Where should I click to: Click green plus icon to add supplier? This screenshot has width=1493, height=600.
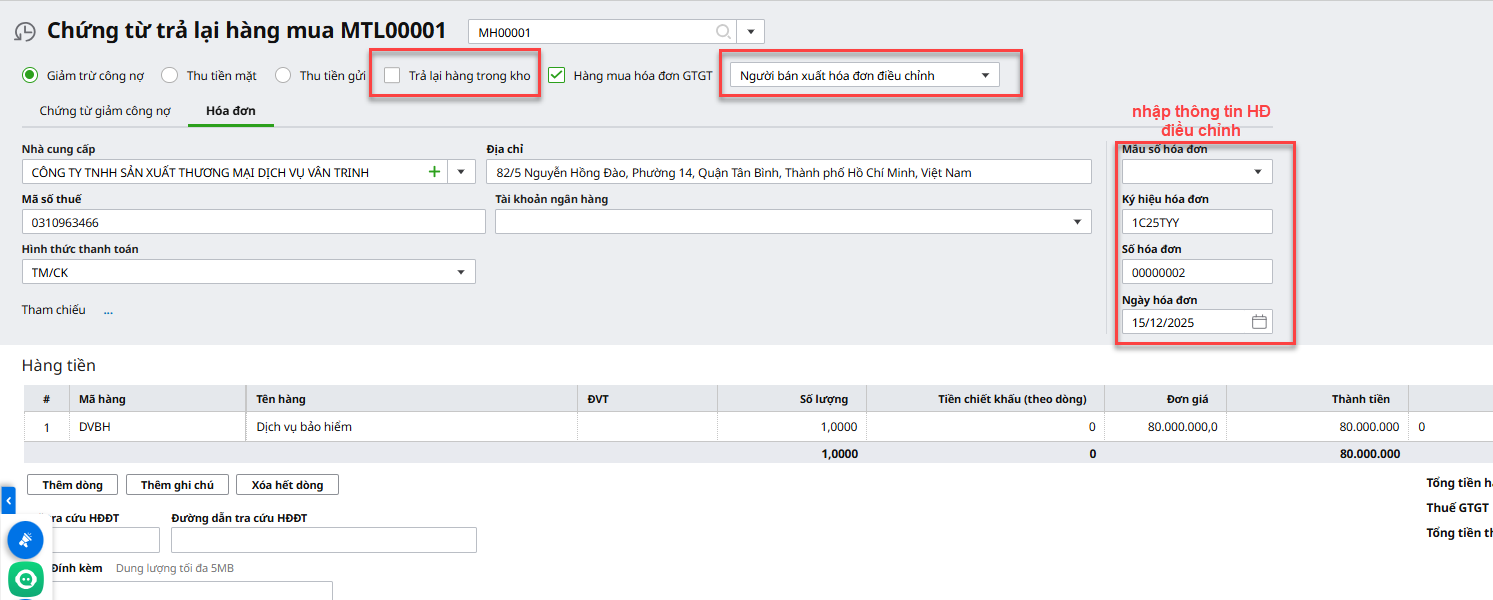434,172
